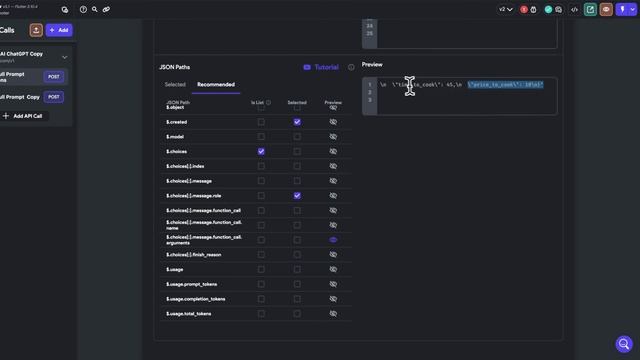Open the floating search help bubble
The width and height of the screenshot is (640, 360).
pyautogui.click(x=624, y=344)
